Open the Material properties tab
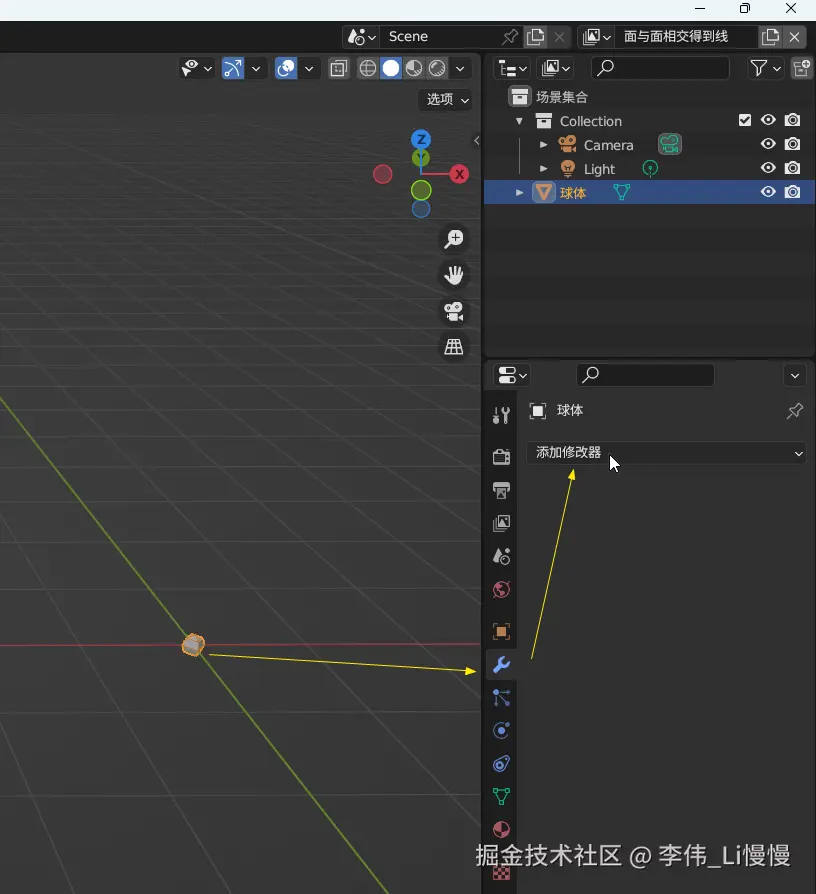816x894 pixels. [x=501, y=830]
